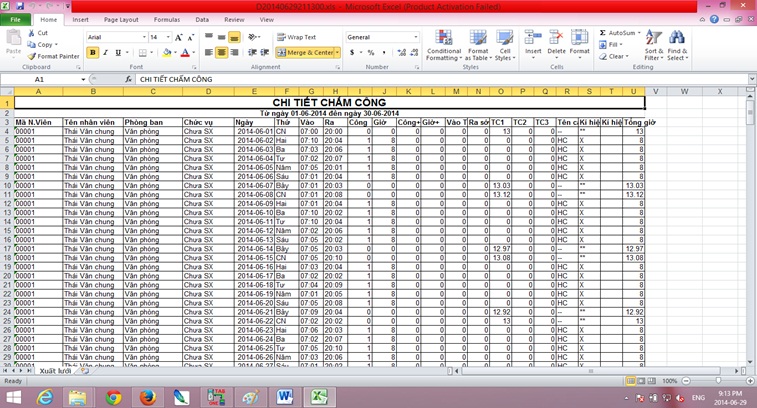Open the General number format dropdown
The height and width of the screenshot is (408, 757).
pyautogui.click(x=416, y=37)
